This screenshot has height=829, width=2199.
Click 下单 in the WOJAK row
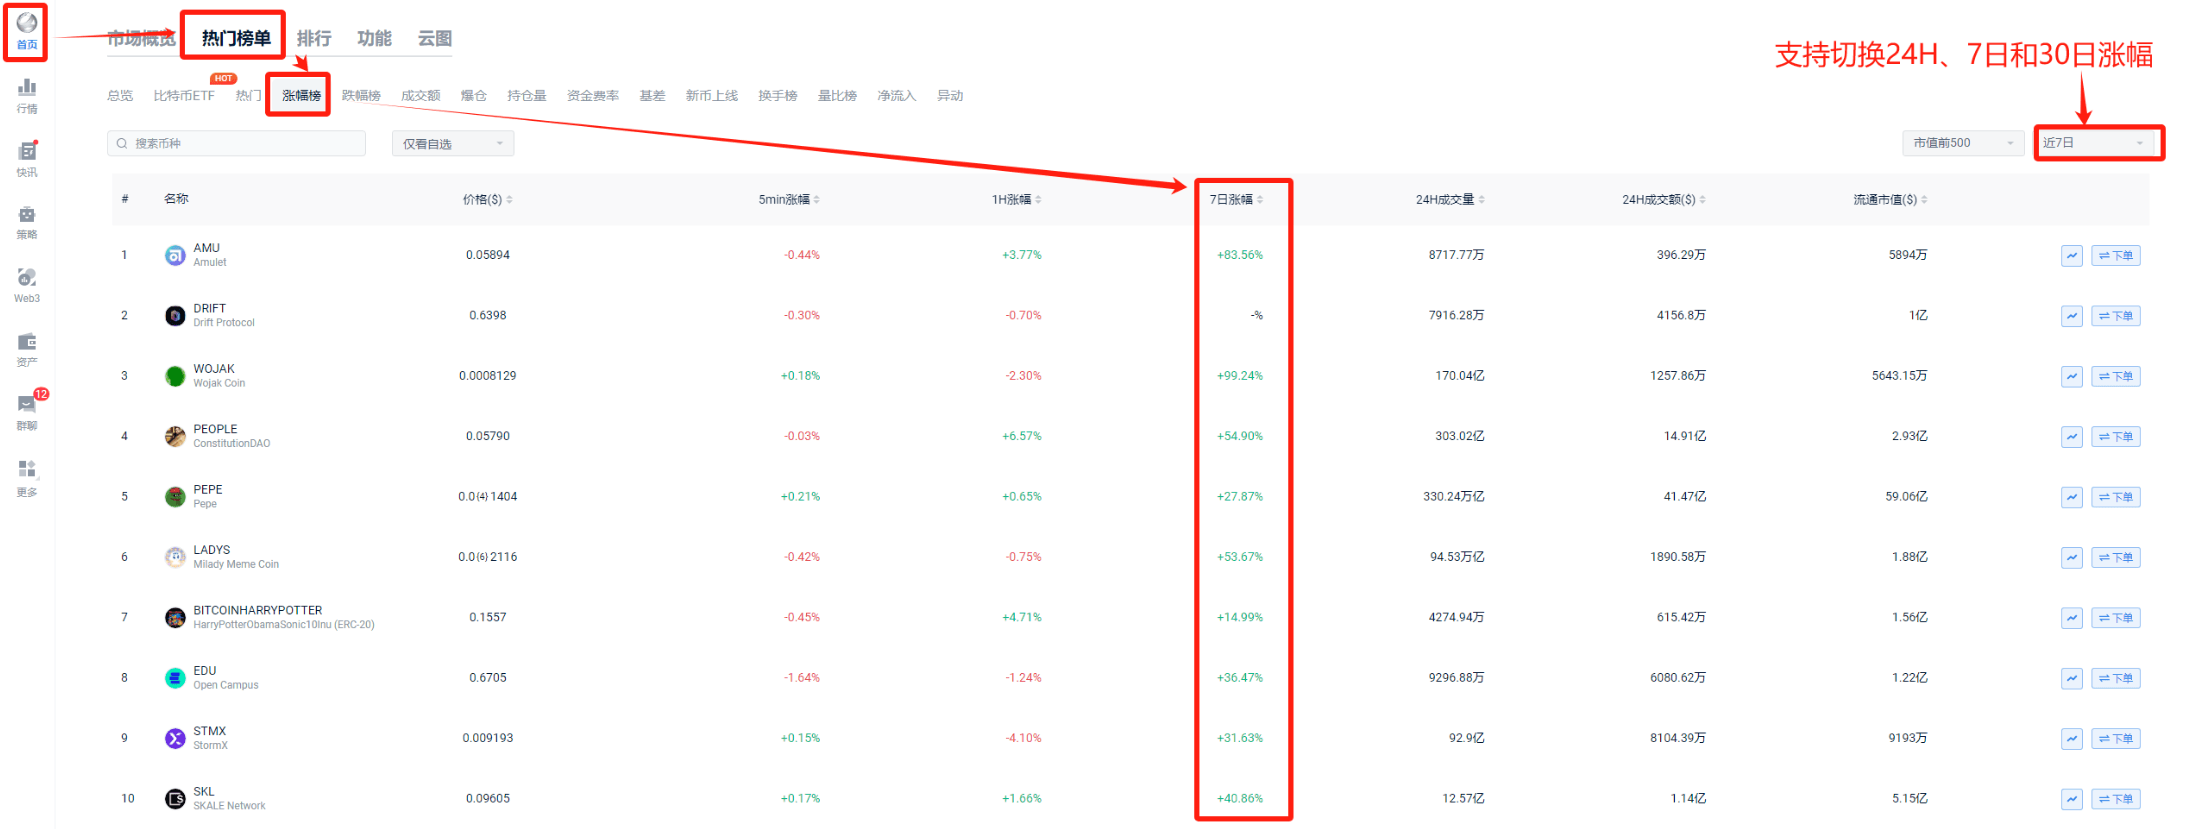(2116, 376)
